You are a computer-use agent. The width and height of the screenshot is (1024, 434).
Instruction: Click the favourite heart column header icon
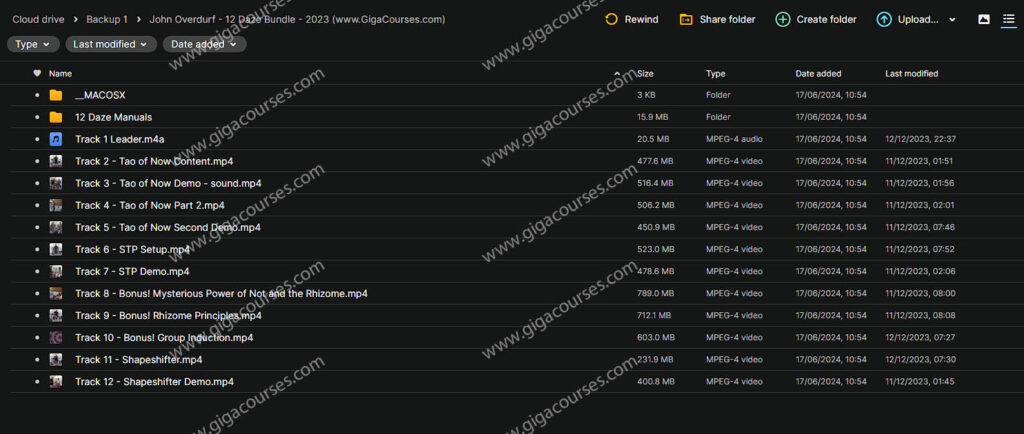pos(37,73)
